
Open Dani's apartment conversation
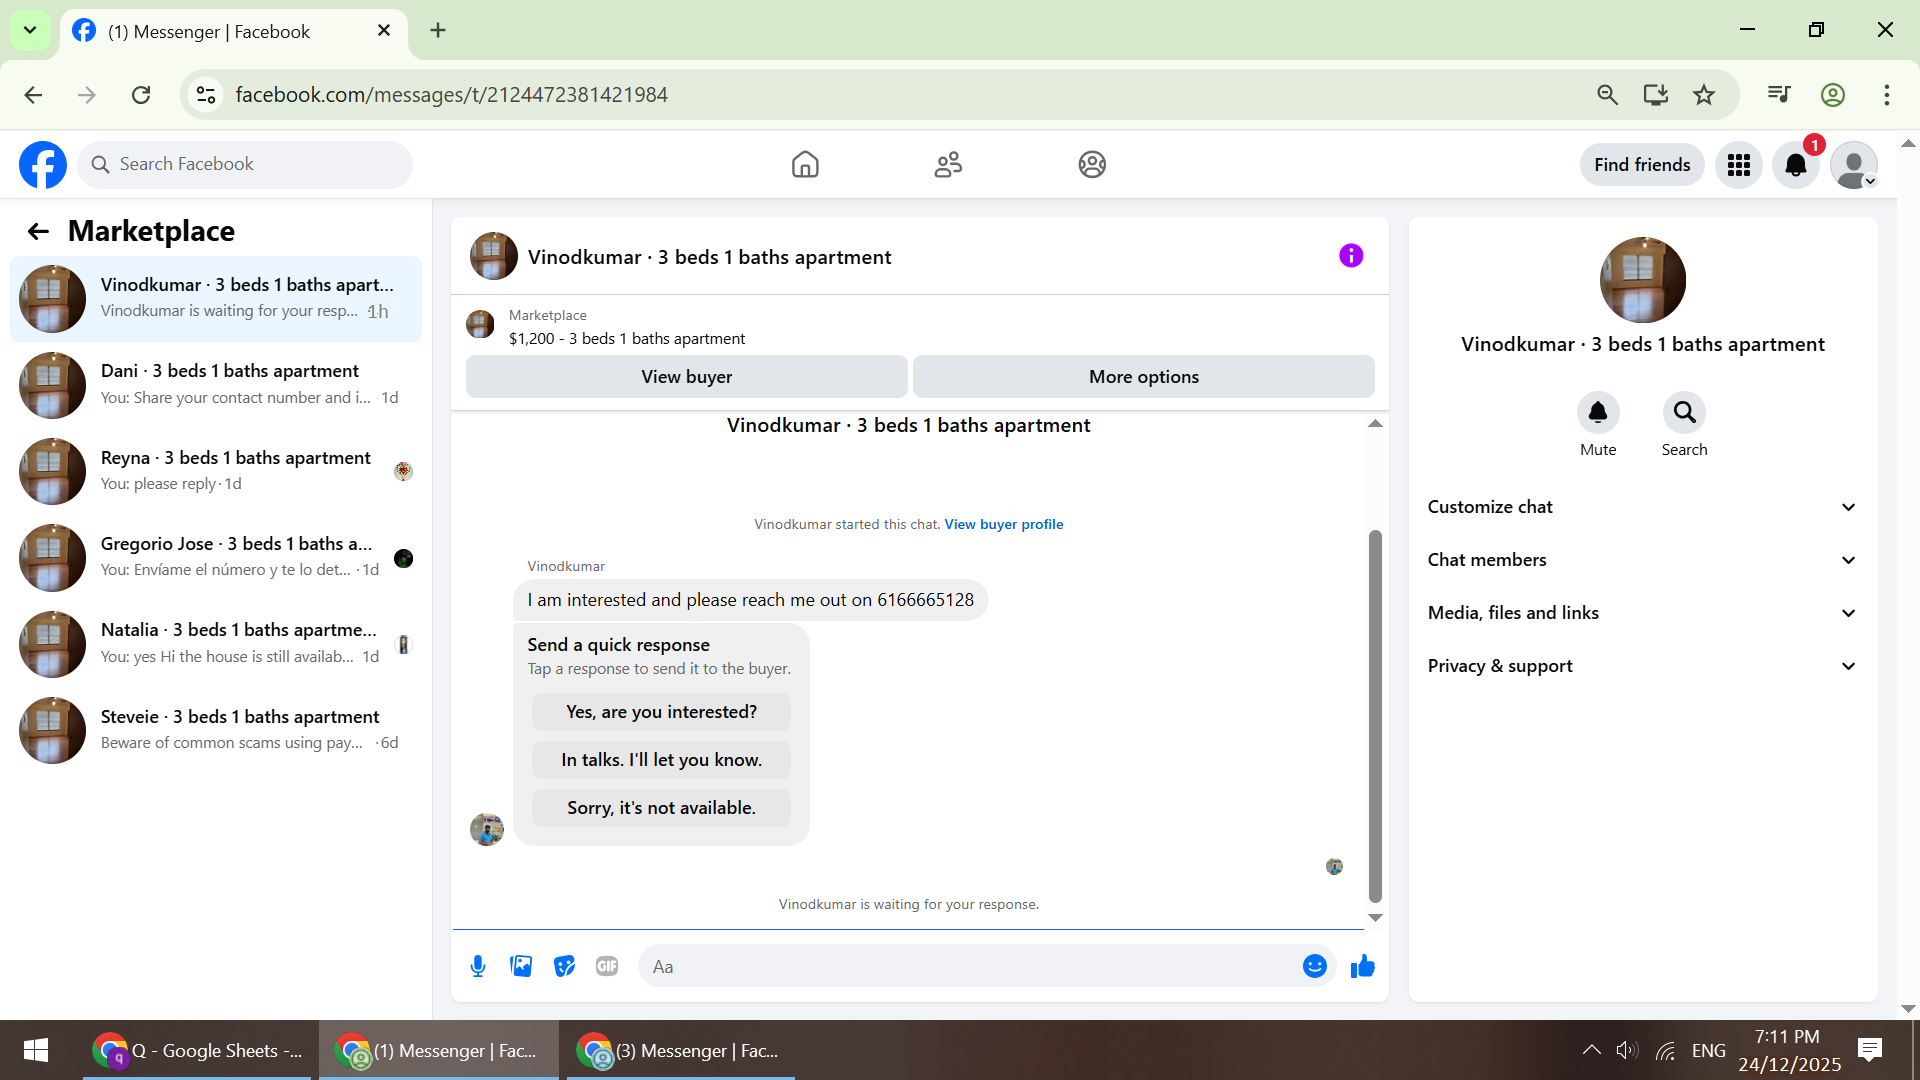coord(216,385)
